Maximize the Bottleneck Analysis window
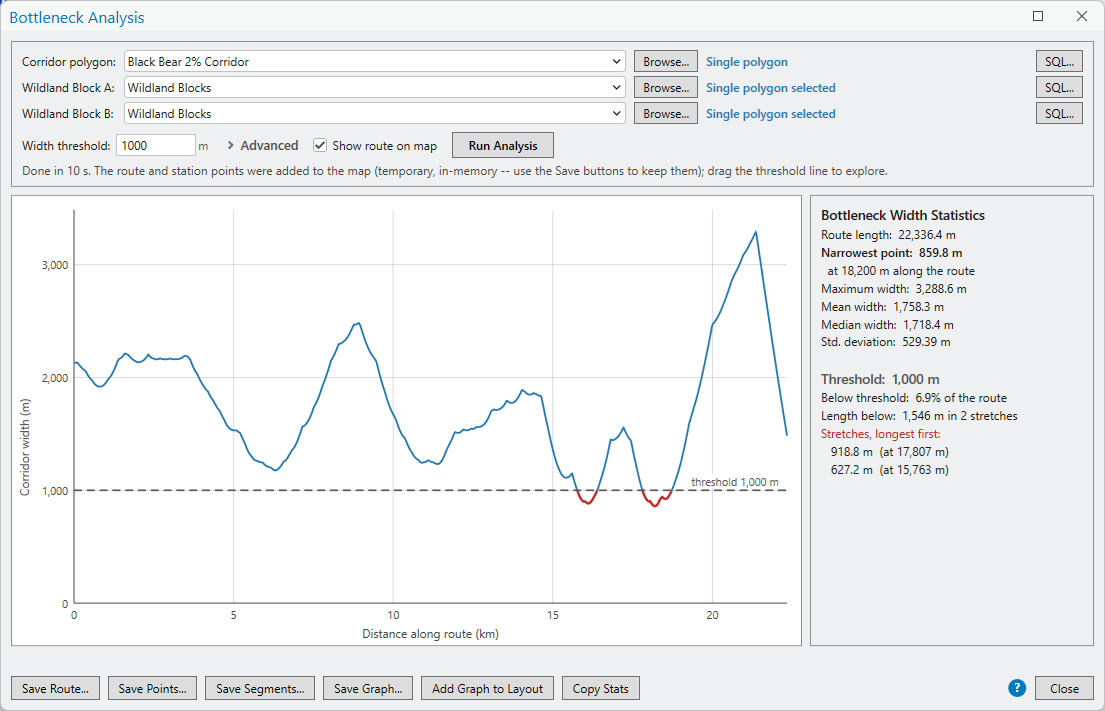Viewport: 1105px width, 711px height. click(1038, 16)
